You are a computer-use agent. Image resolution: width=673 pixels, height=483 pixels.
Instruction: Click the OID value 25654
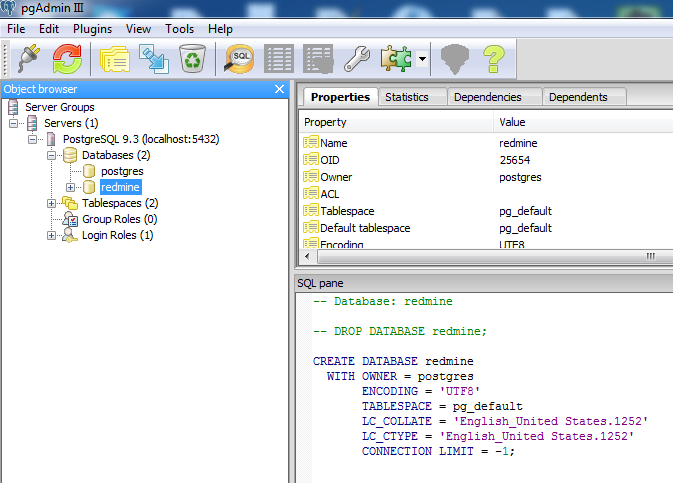click(515, 160)
